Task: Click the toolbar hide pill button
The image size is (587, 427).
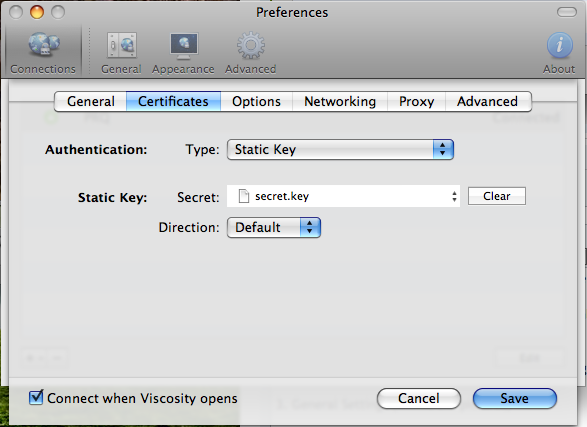Action: tap(567, 12)
